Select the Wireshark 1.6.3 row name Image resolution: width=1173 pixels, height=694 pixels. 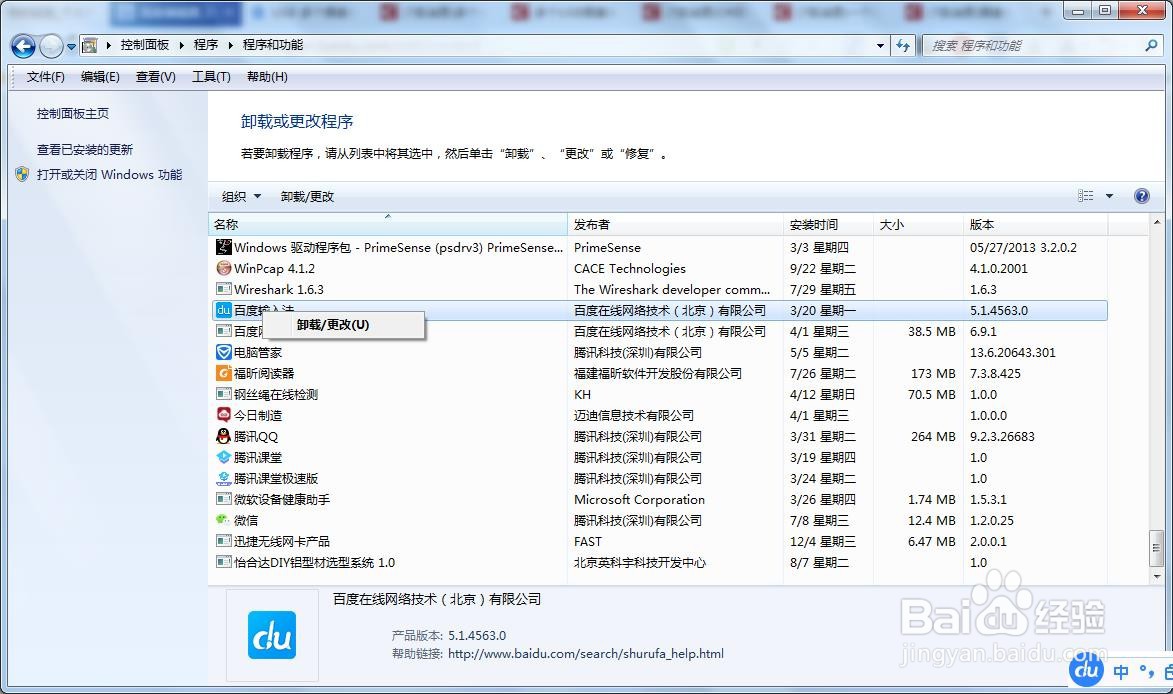tap(278, 289)
